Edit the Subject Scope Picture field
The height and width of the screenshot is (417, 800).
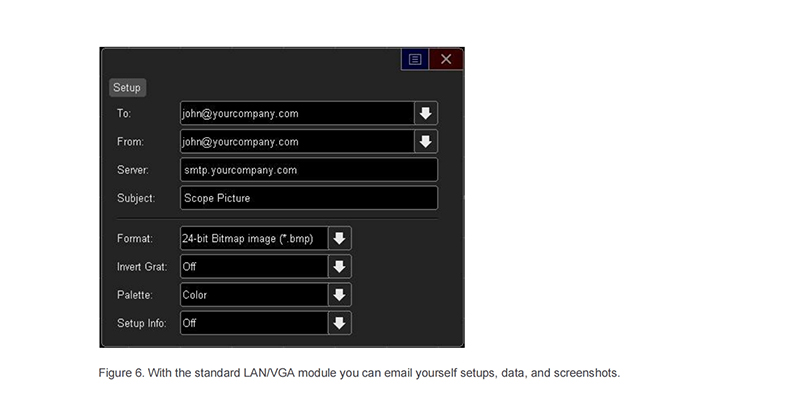[309, 198]
